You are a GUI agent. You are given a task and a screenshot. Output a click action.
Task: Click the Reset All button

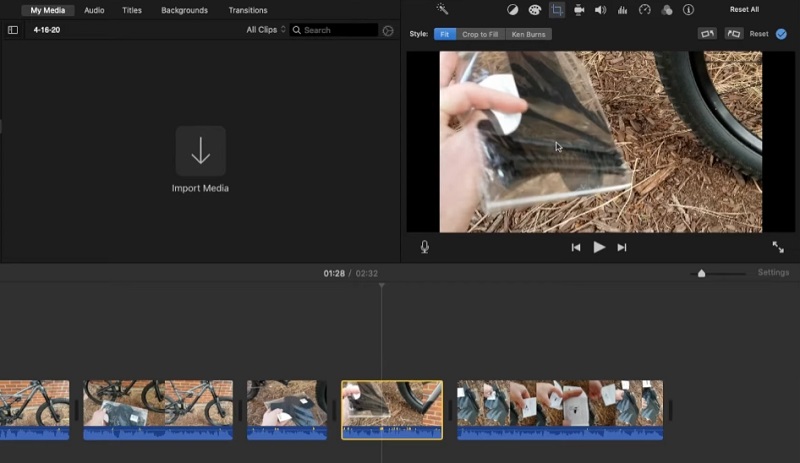(744, 10)
